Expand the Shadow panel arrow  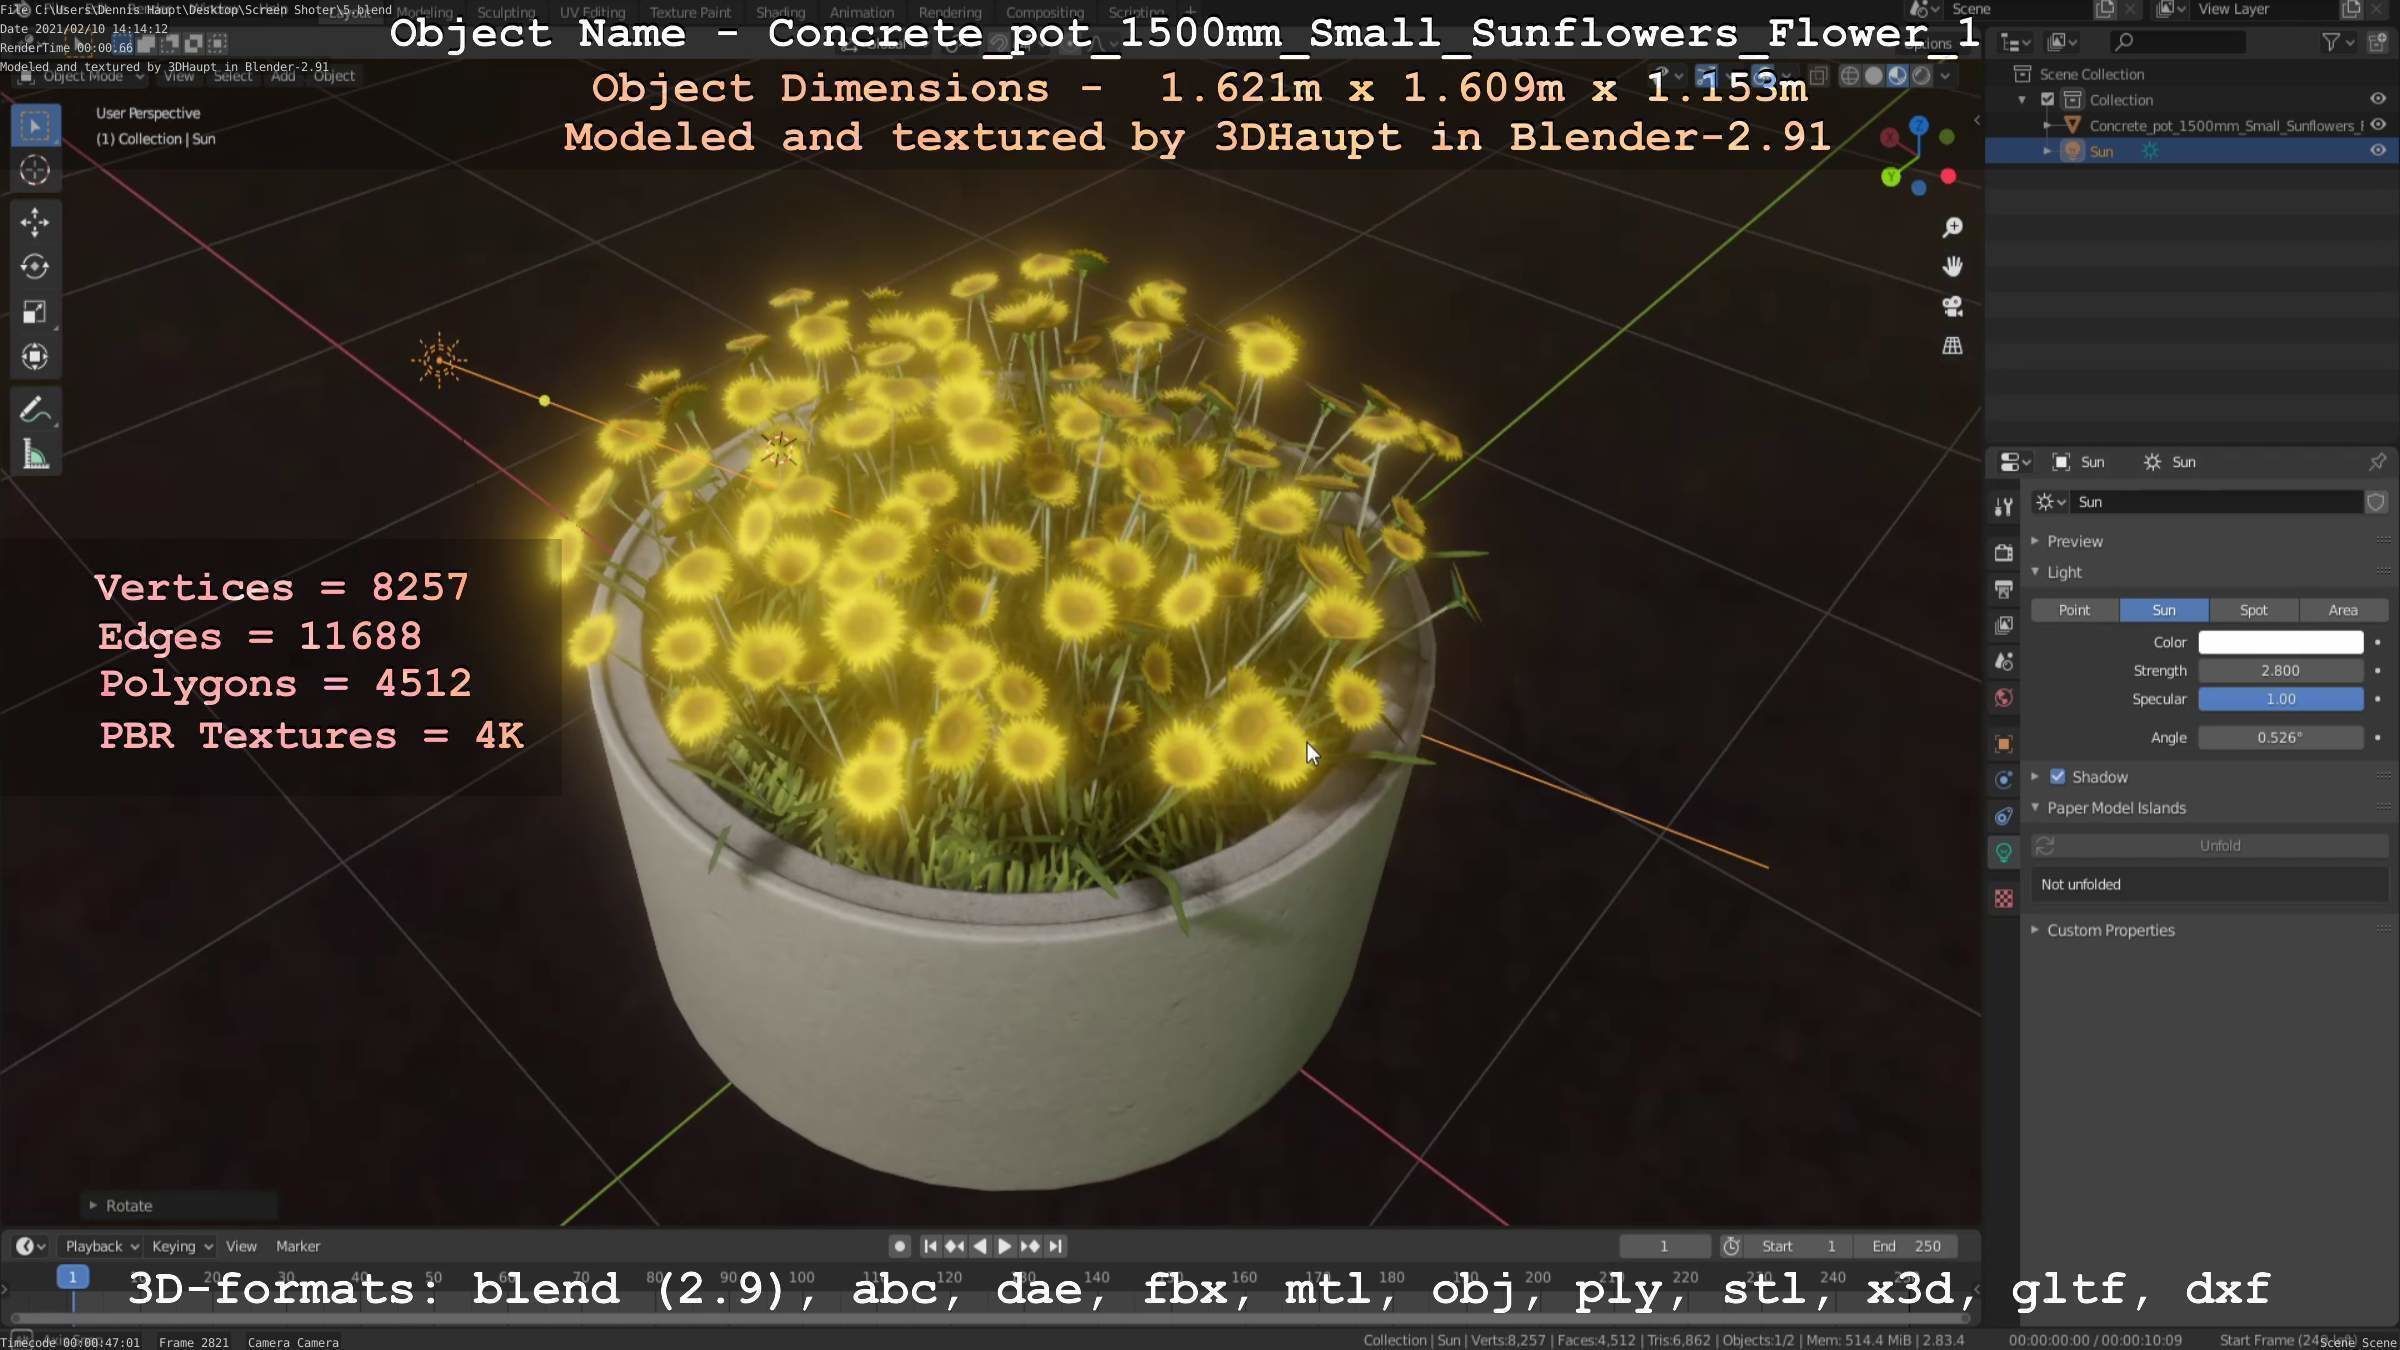click(x=2035, y=777)
